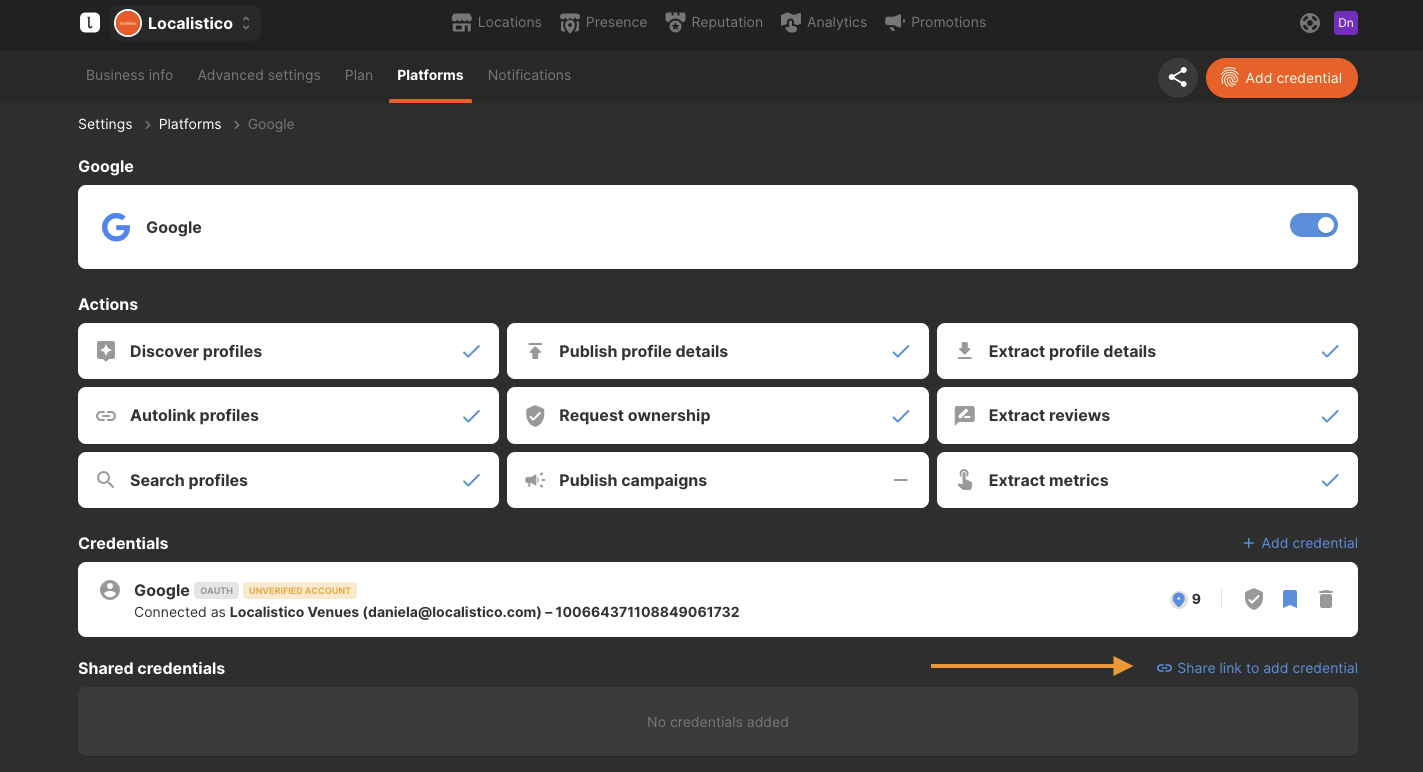Click the credential's blue bookmark icon
The height and width of the screenshot is (772, 1423).
pos(1290,599)
